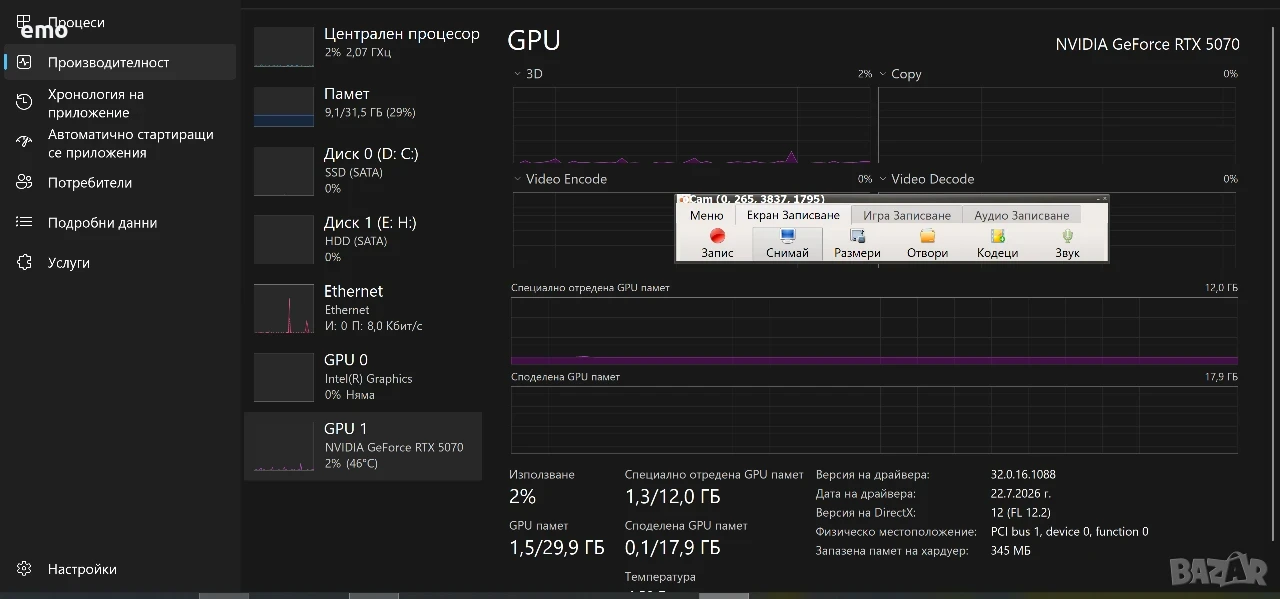Take a screenshot with oCam Снимай

787,243
